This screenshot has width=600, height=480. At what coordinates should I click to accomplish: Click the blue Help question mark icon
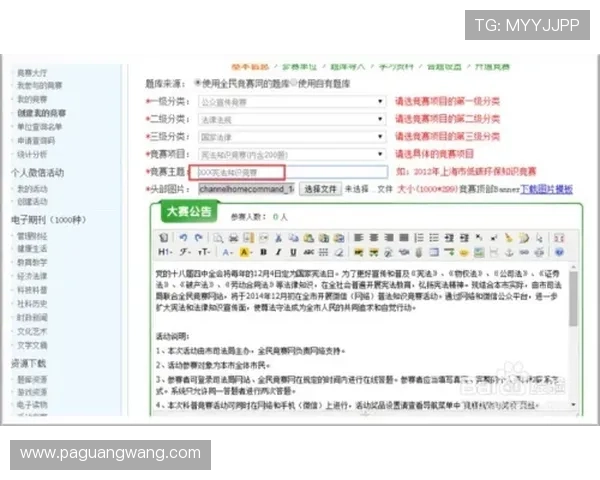559,252
